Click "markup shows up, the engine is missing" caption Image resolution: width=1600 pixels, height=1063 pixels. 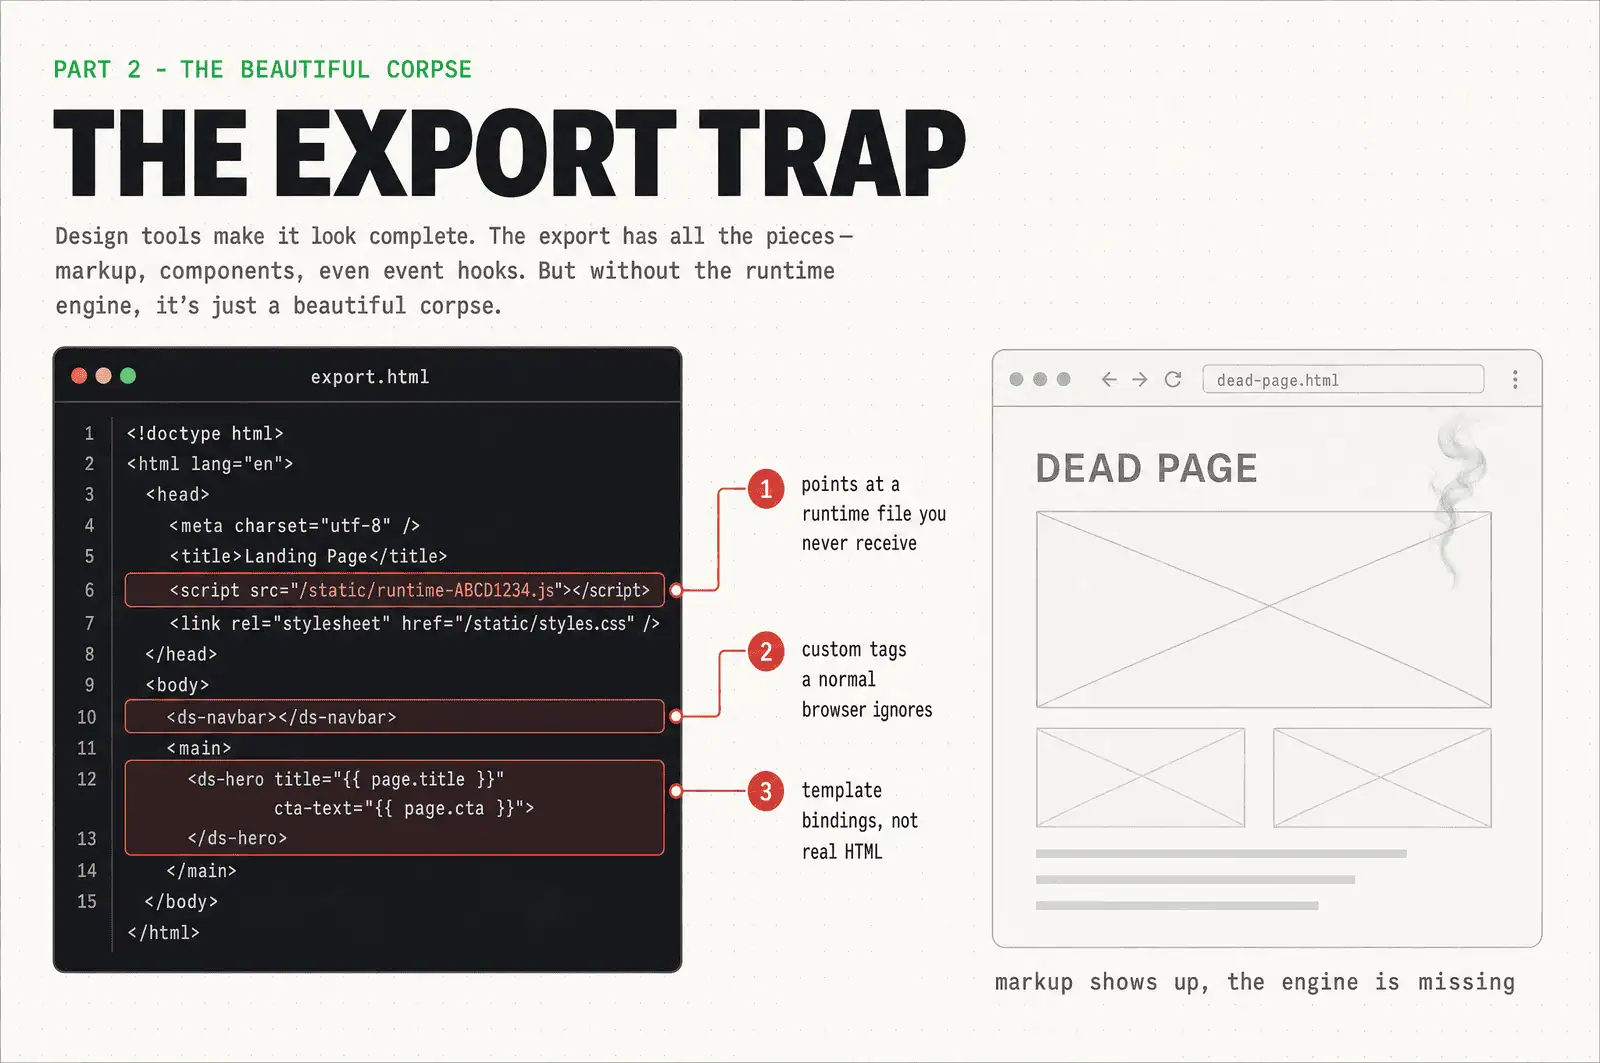(1255, 982)
